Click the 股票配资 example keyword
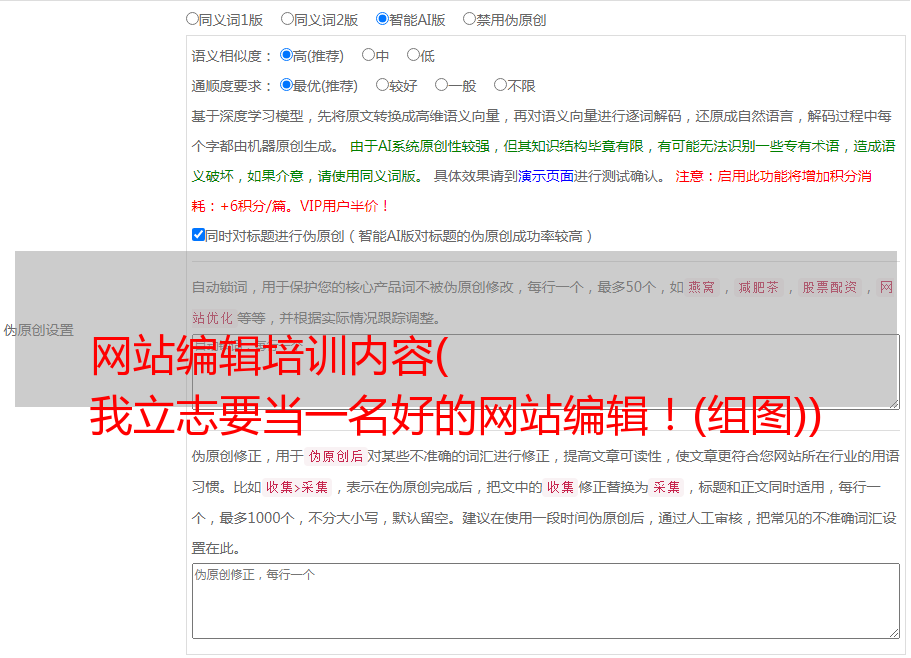Viewport: 911px width, 658px height. tap(830, 287)
